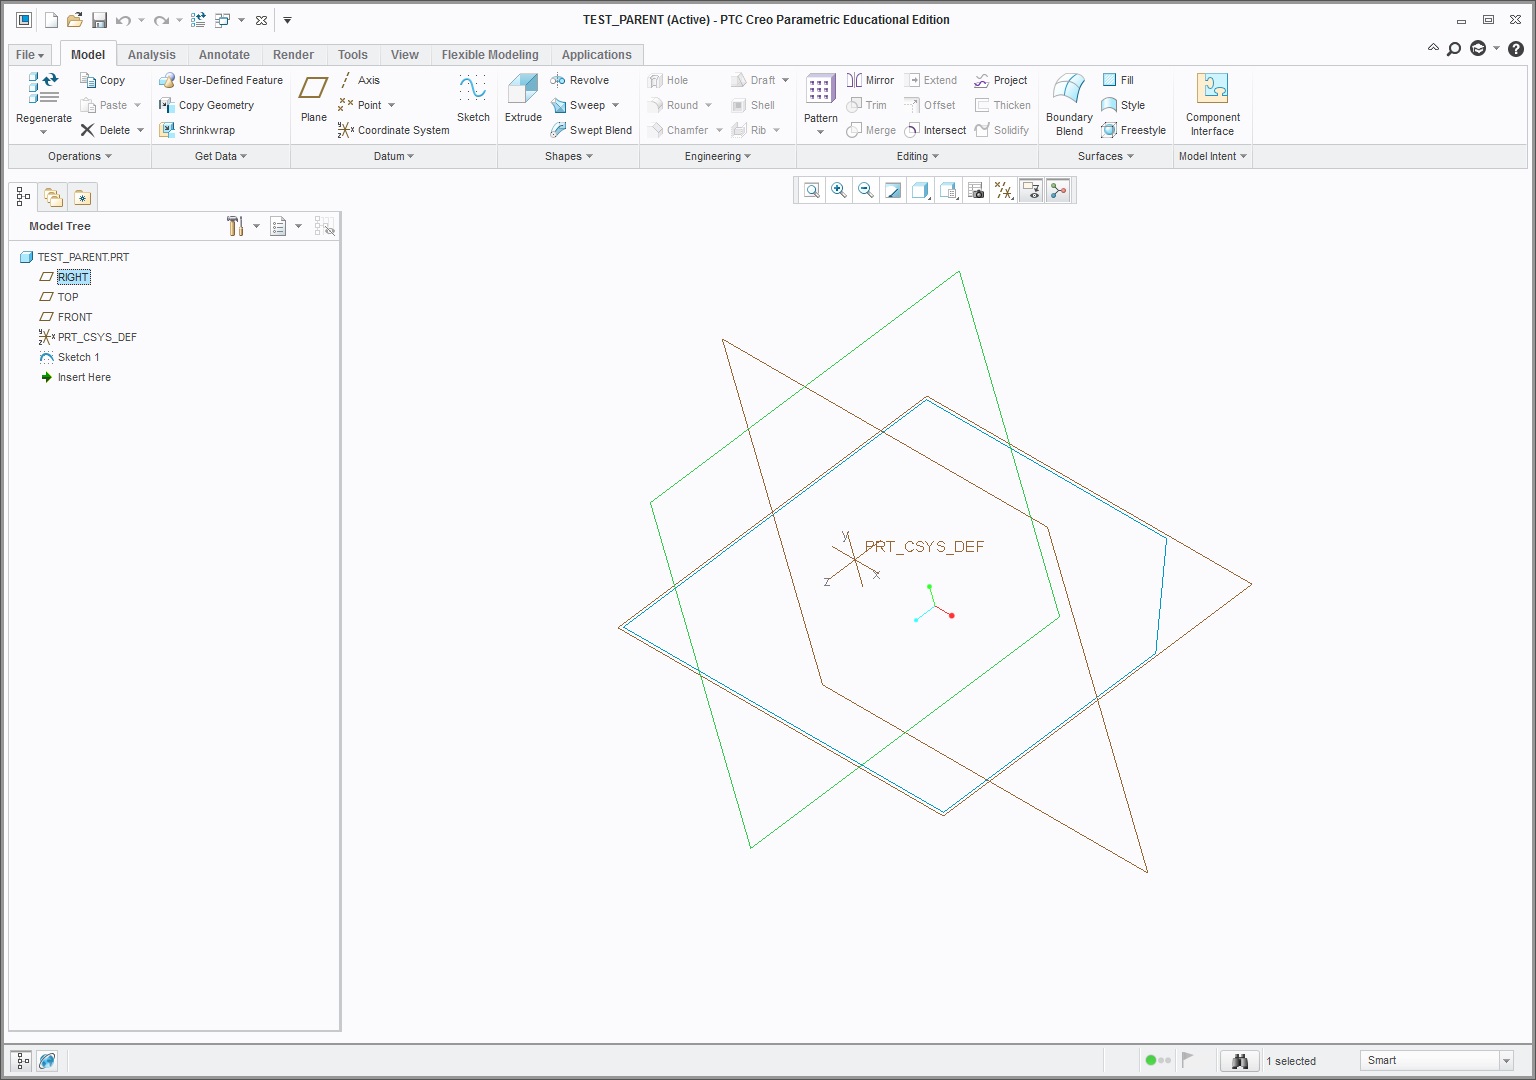Switch to the Render tab
Screen dimensions: 1536x1080
pos(293,55)
